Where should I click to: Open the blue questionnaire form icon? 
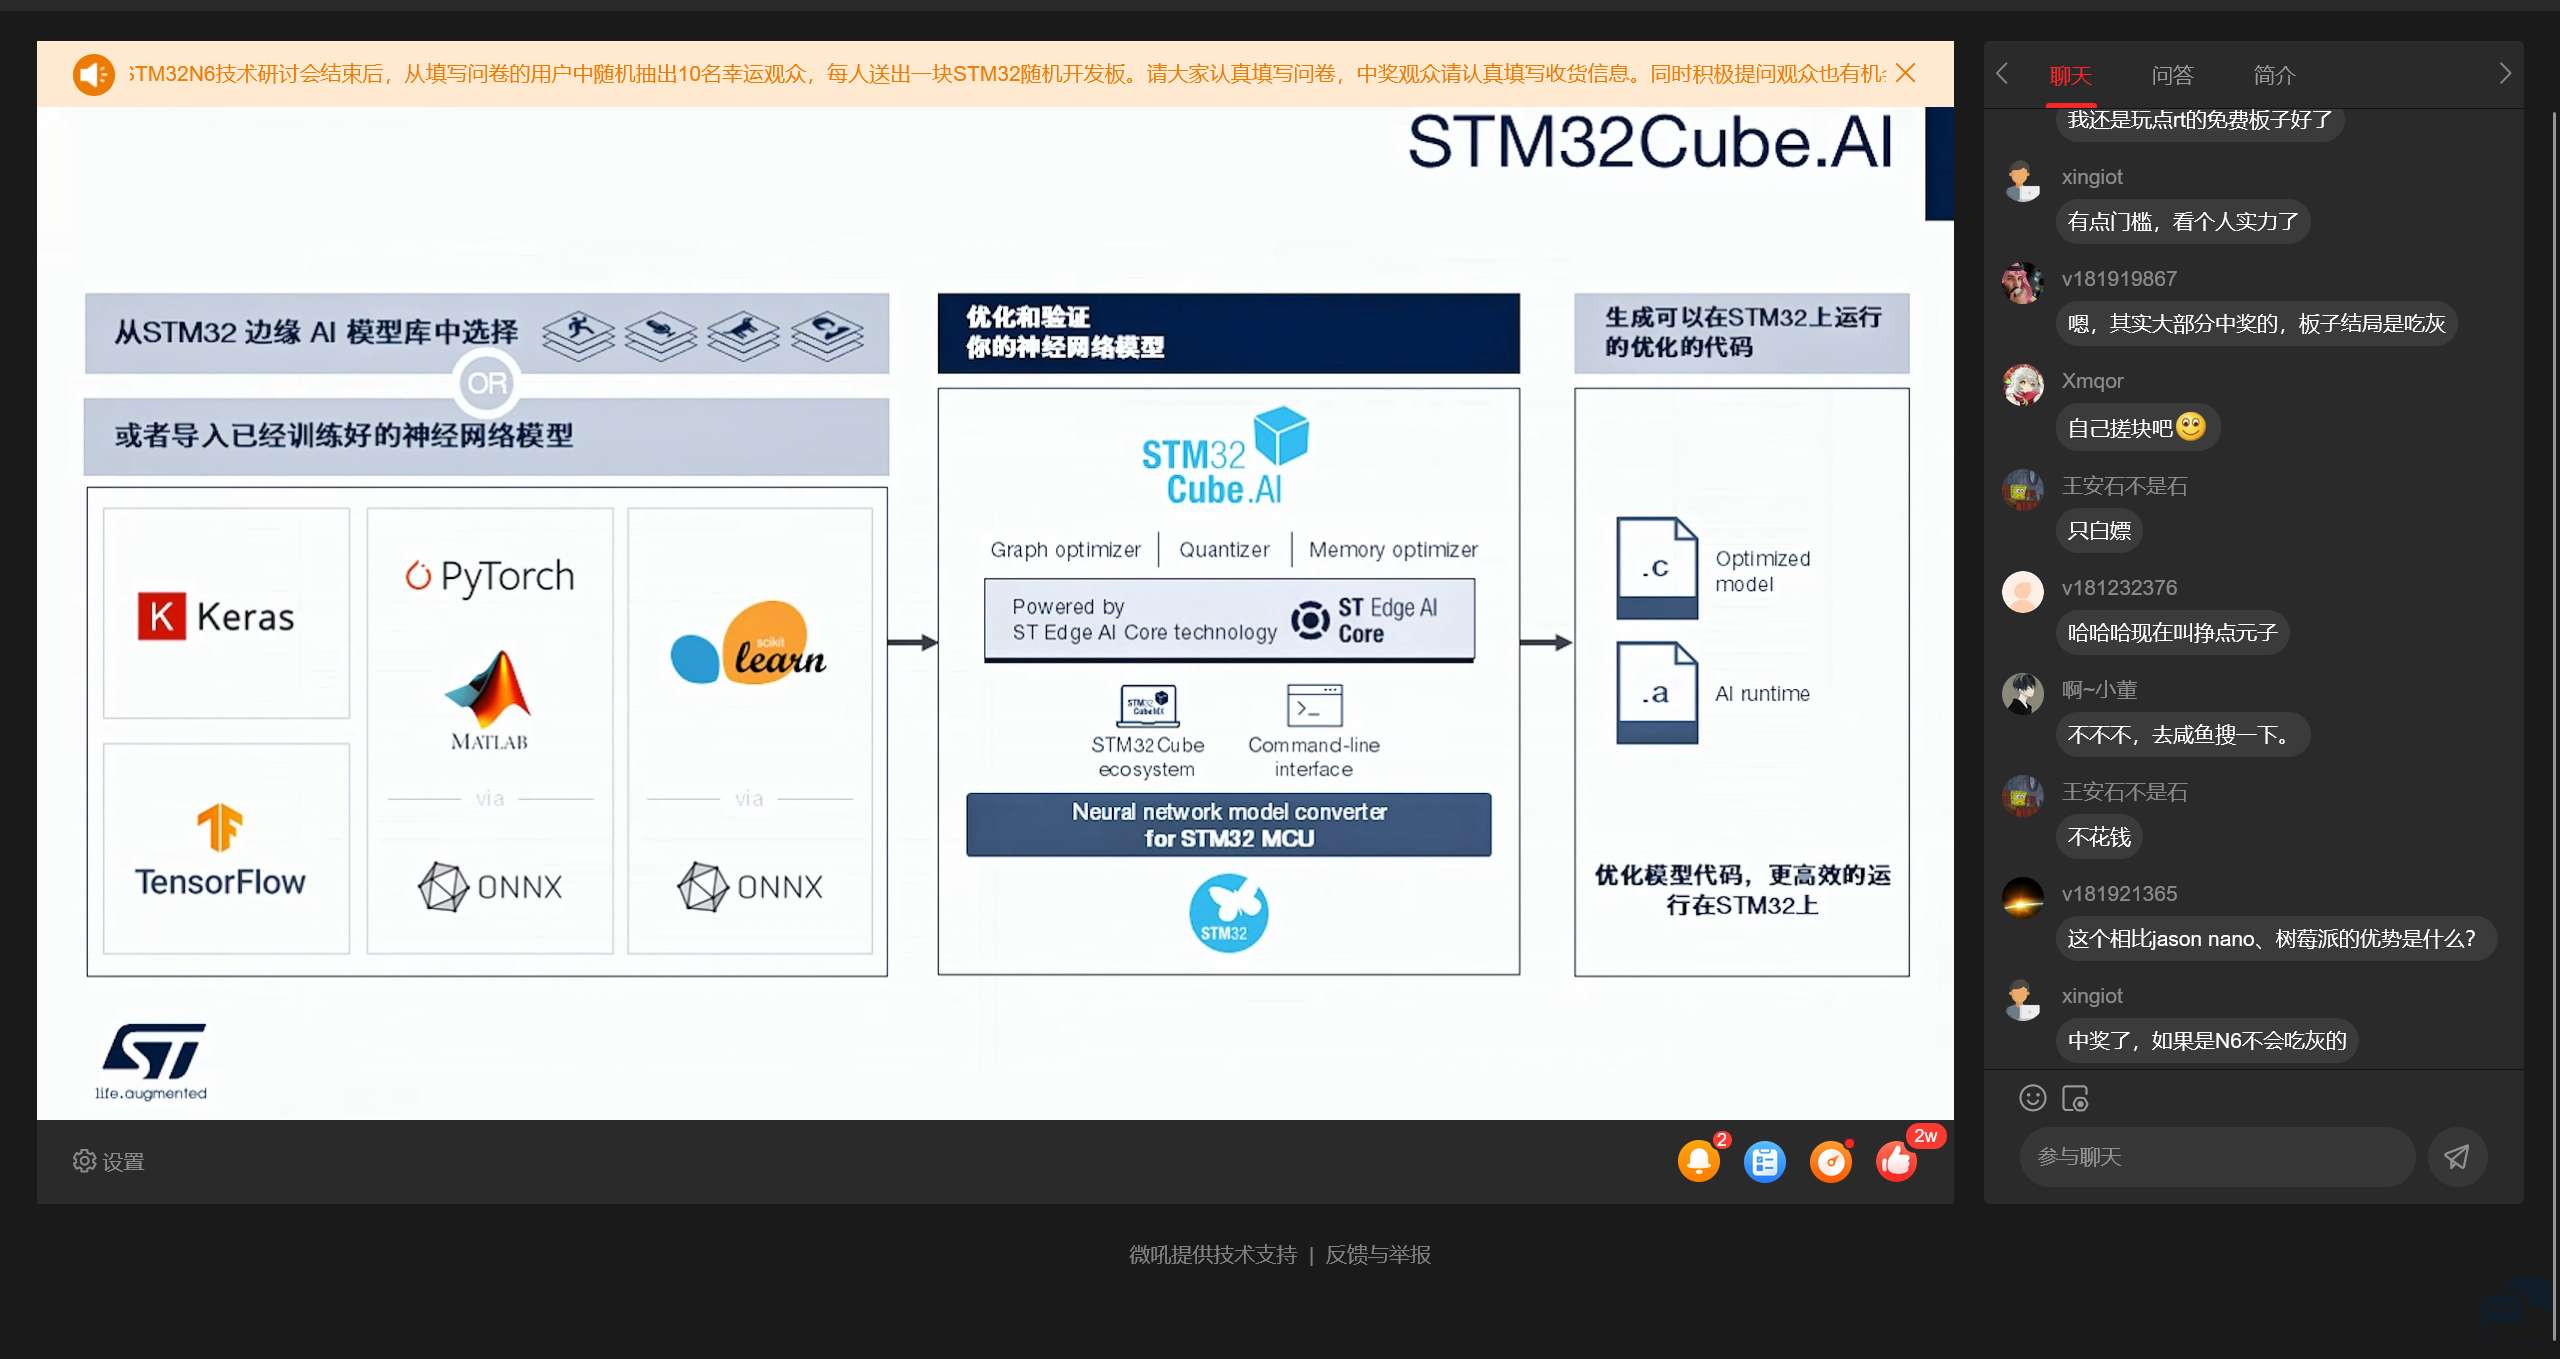(x=1764, y=1161)
